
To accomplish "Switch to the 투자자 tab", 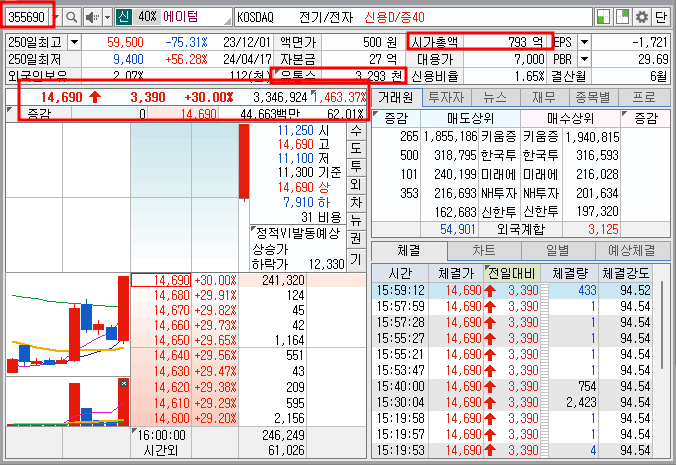I will (446, 97).
